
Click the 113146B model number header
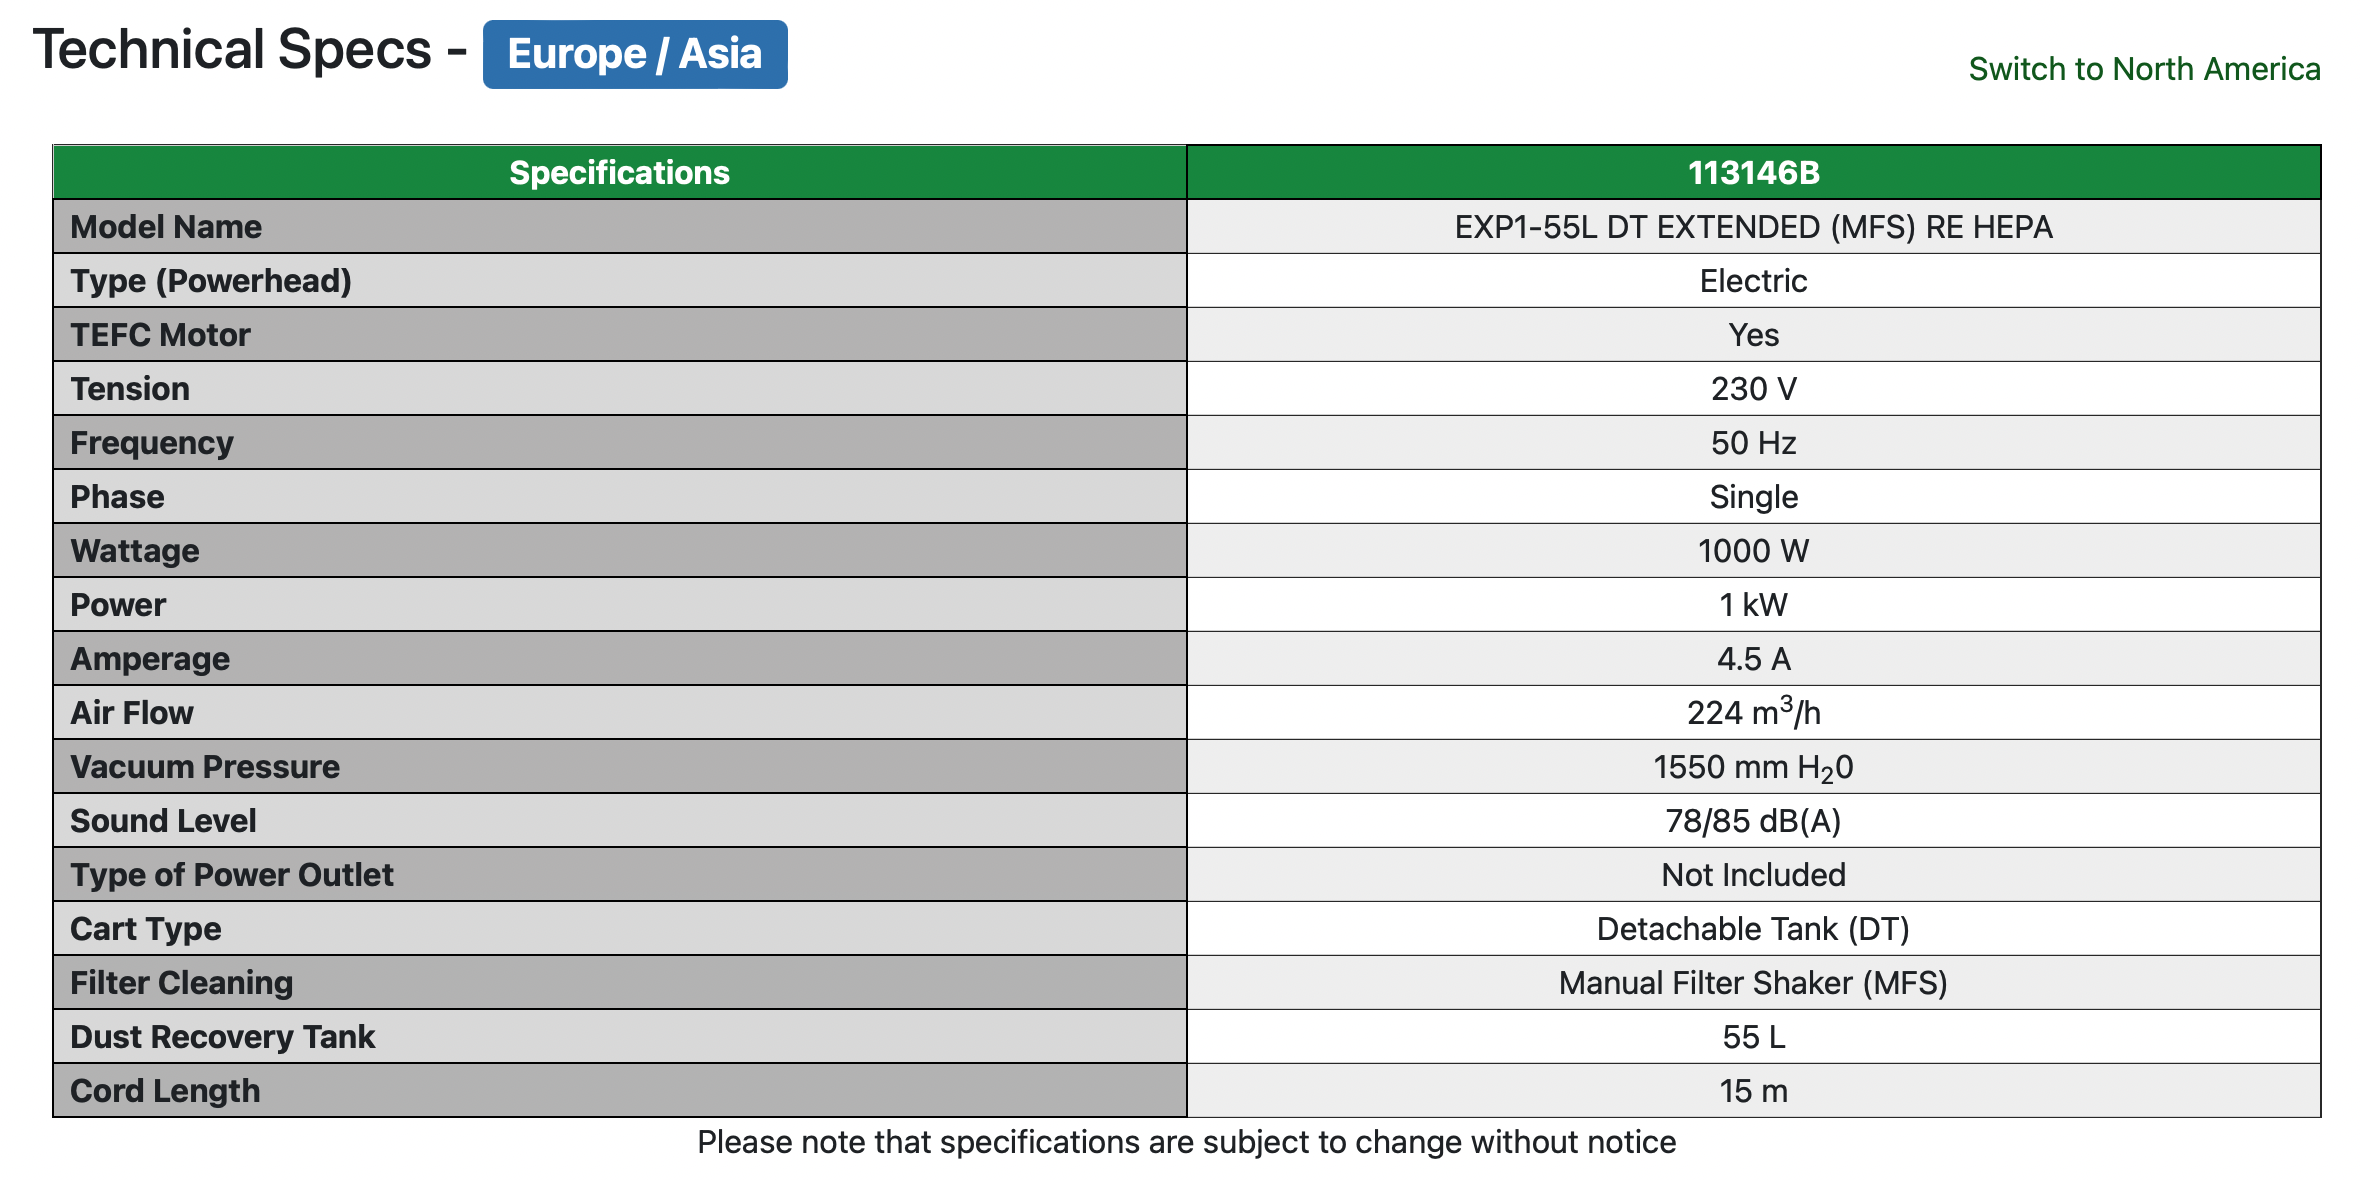tap(1753, 173)
